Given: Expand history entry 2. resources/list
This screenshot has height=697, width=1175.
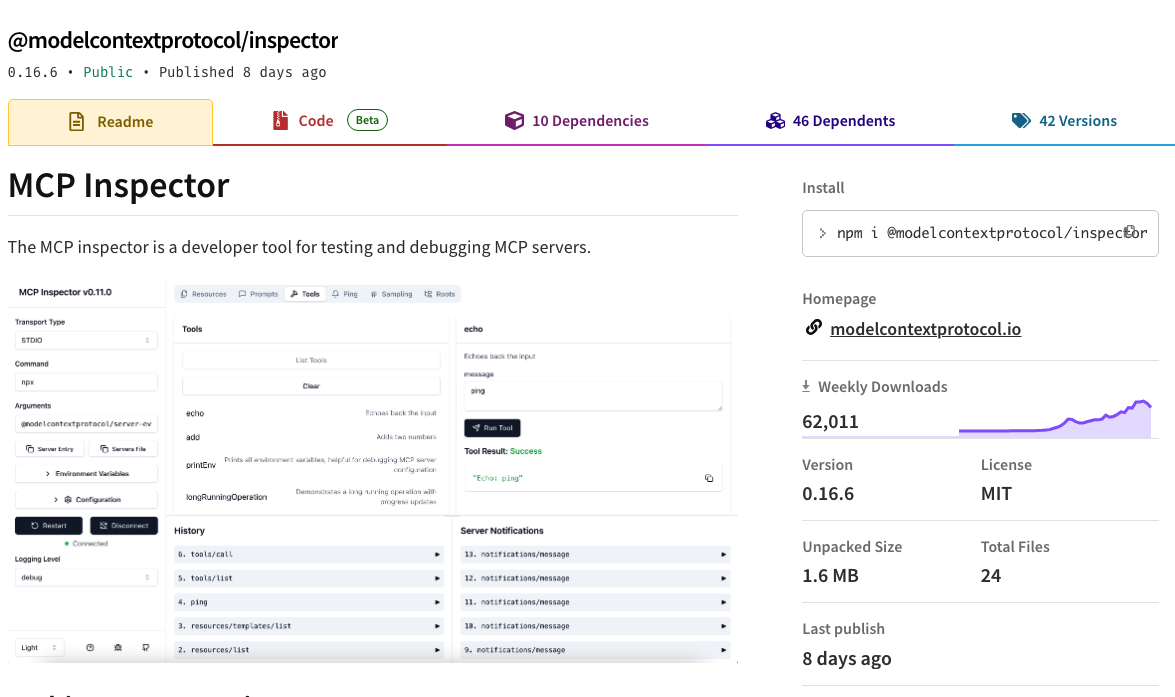Looking at the screenshot, I should pyautogui.click(x=309, y=650).
